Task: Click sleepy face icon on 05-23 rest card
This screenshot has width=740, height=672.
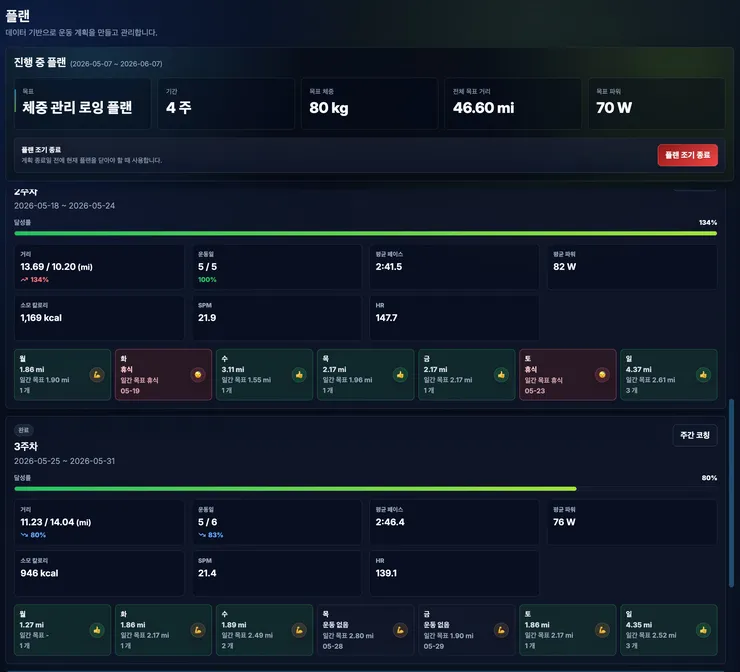Action: 602,375
